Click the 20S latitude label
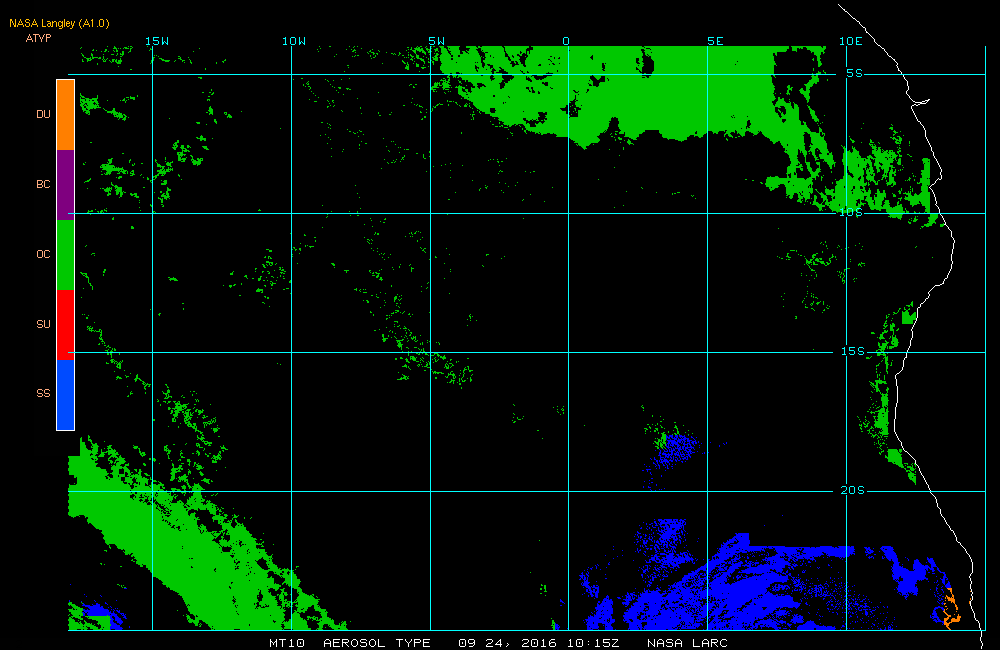This screenshot has width=1000, height=650. (x=853, y=490)
